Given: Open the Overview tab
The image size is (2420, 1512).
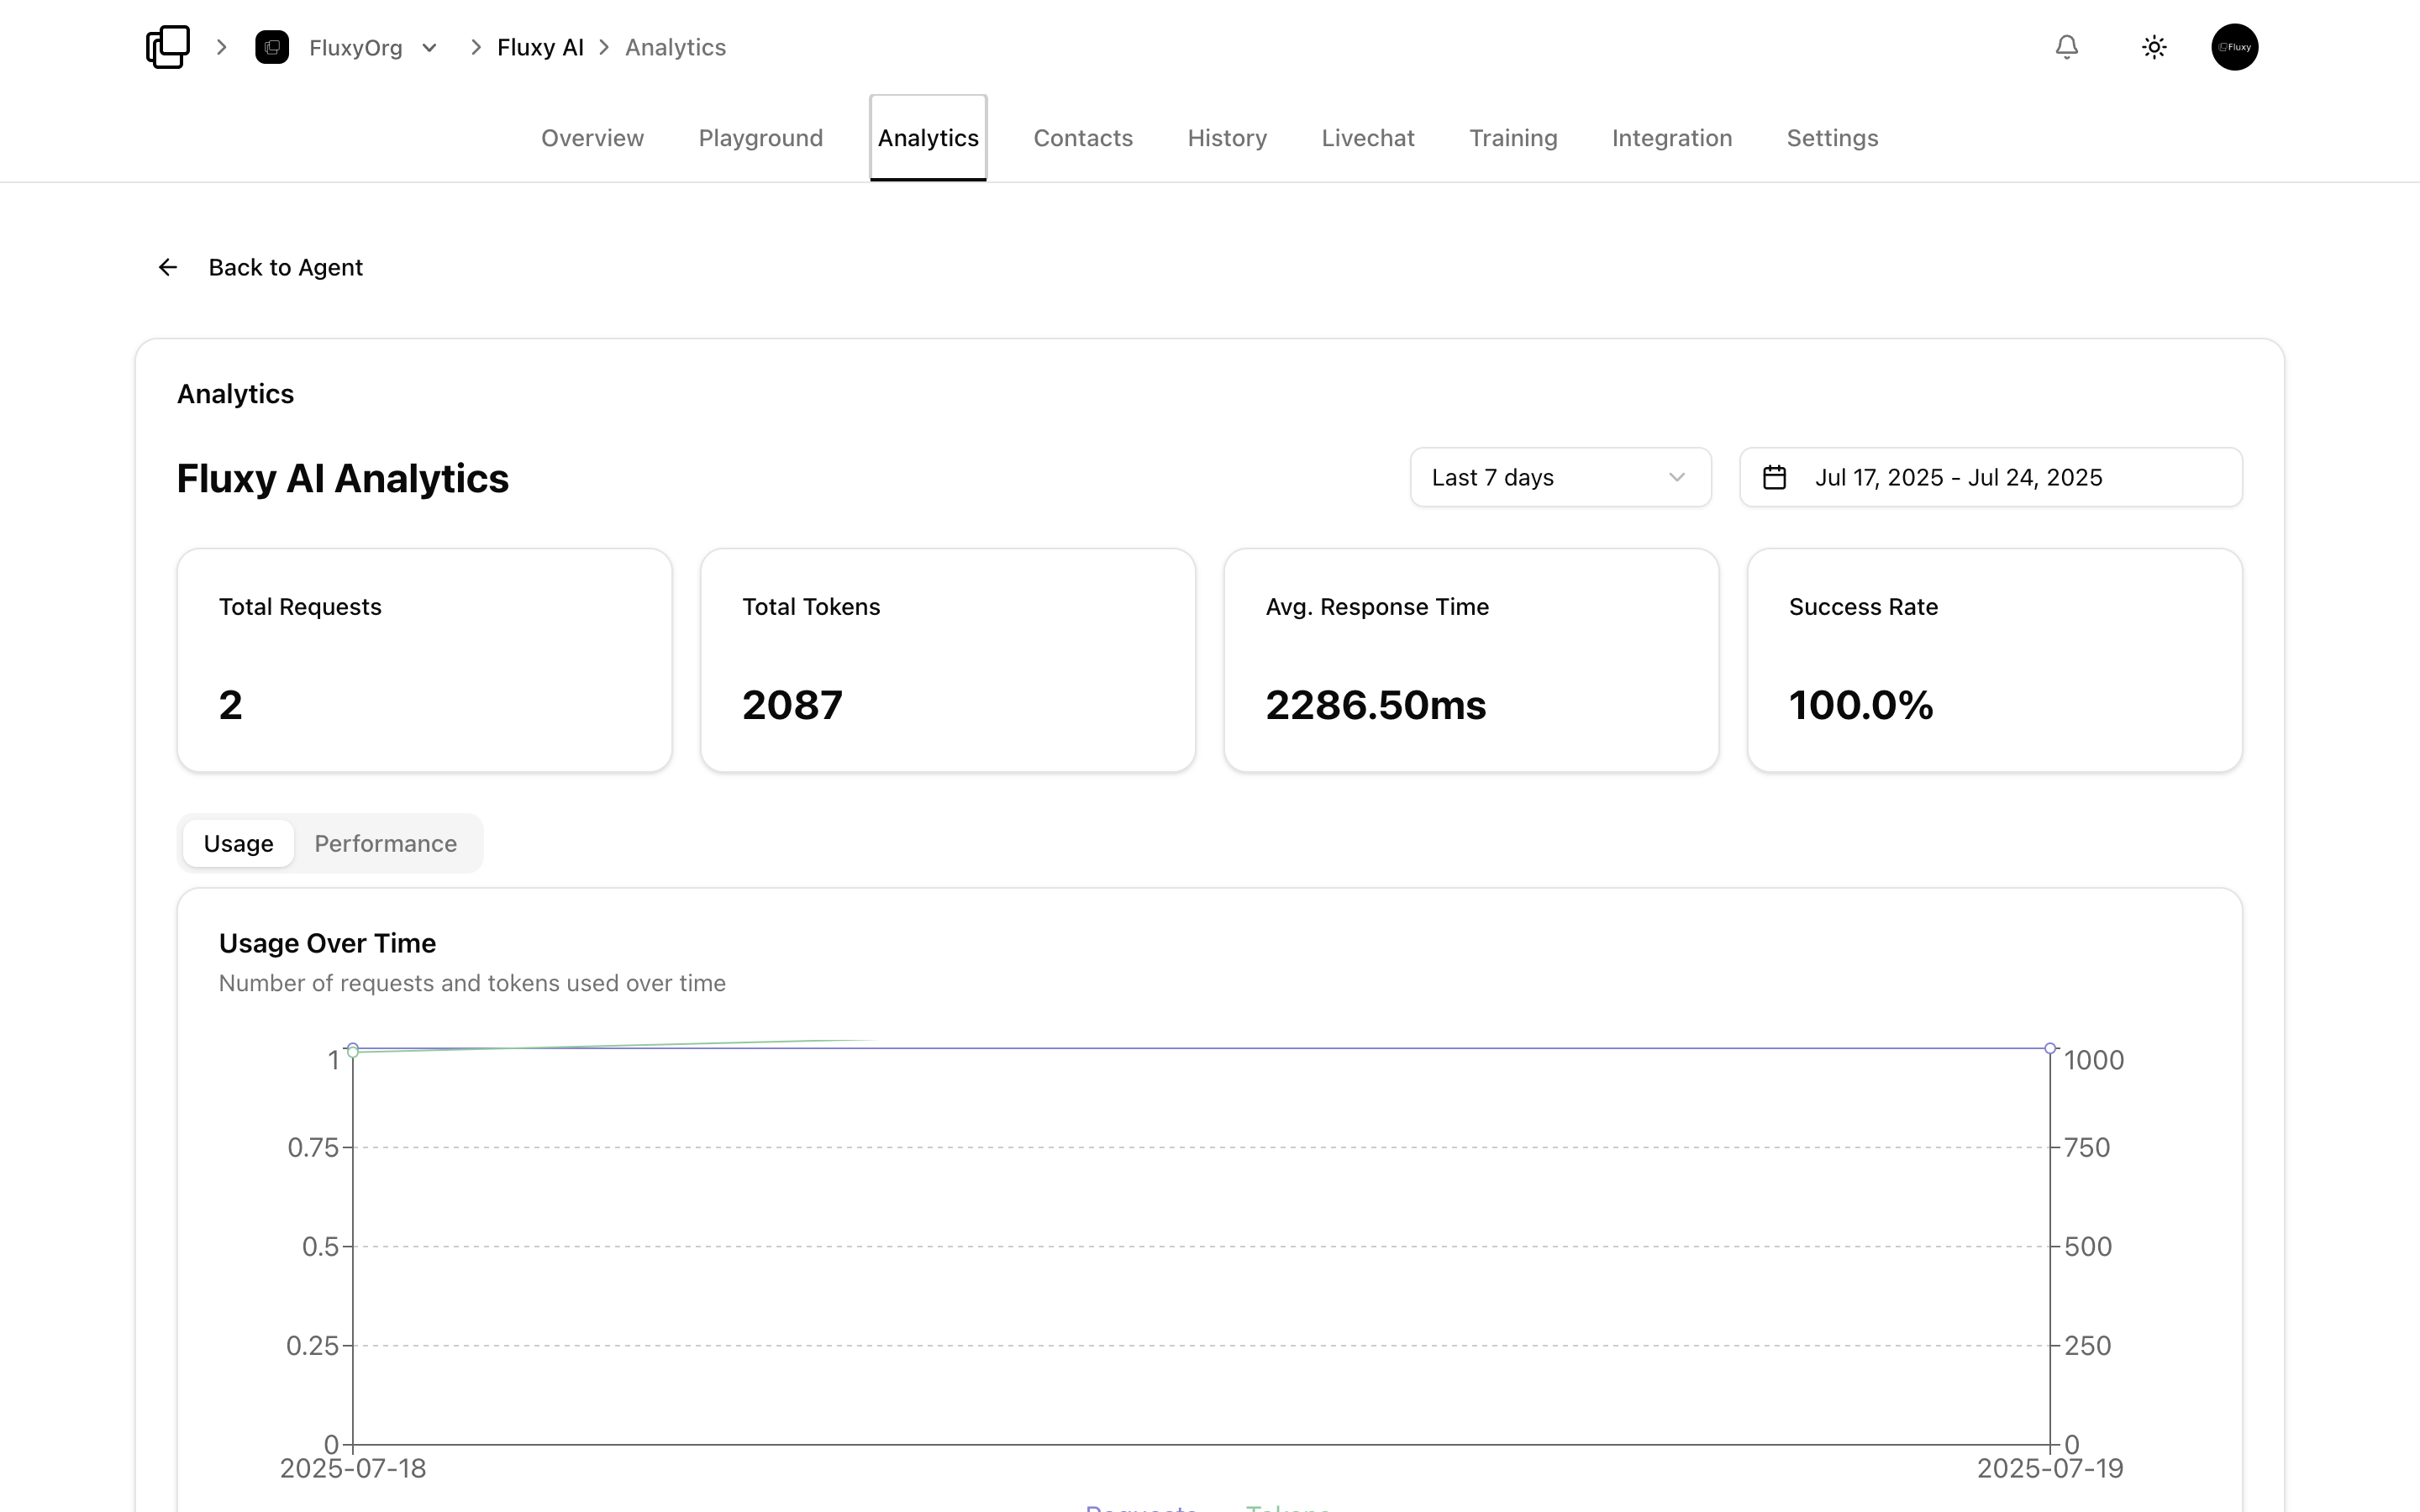Looking at the screenshot, I should point(592,138).
